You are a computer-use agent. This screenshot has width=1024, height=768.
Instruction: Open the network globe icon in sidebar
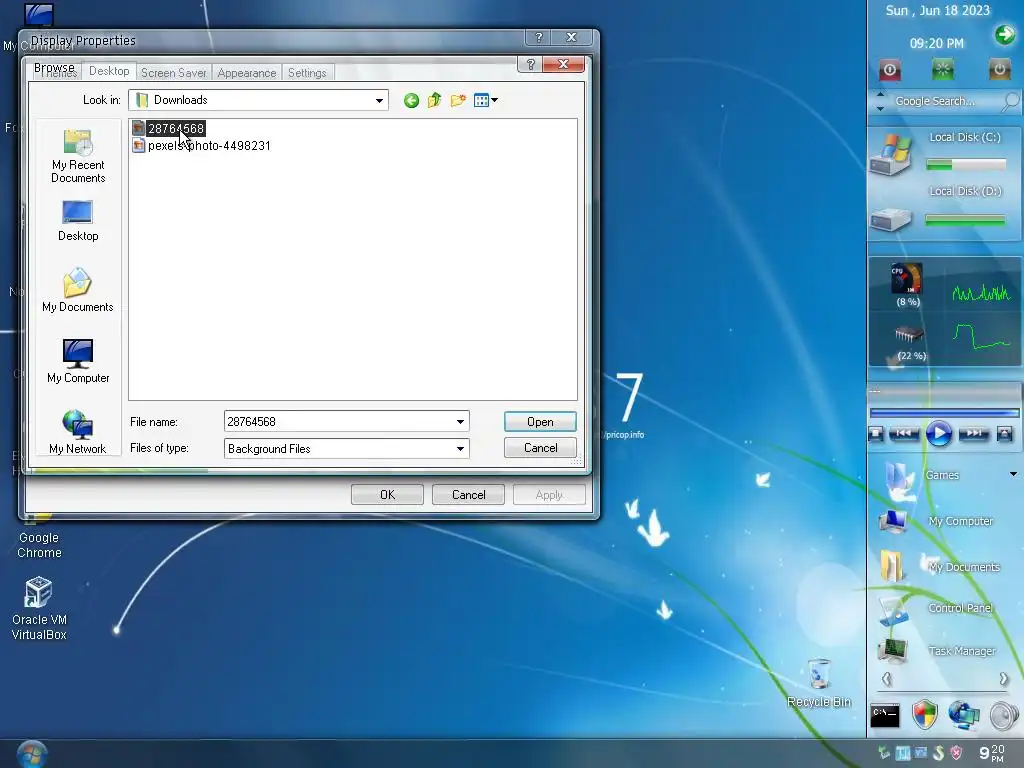pyautogui.click(x=964, y=715)
